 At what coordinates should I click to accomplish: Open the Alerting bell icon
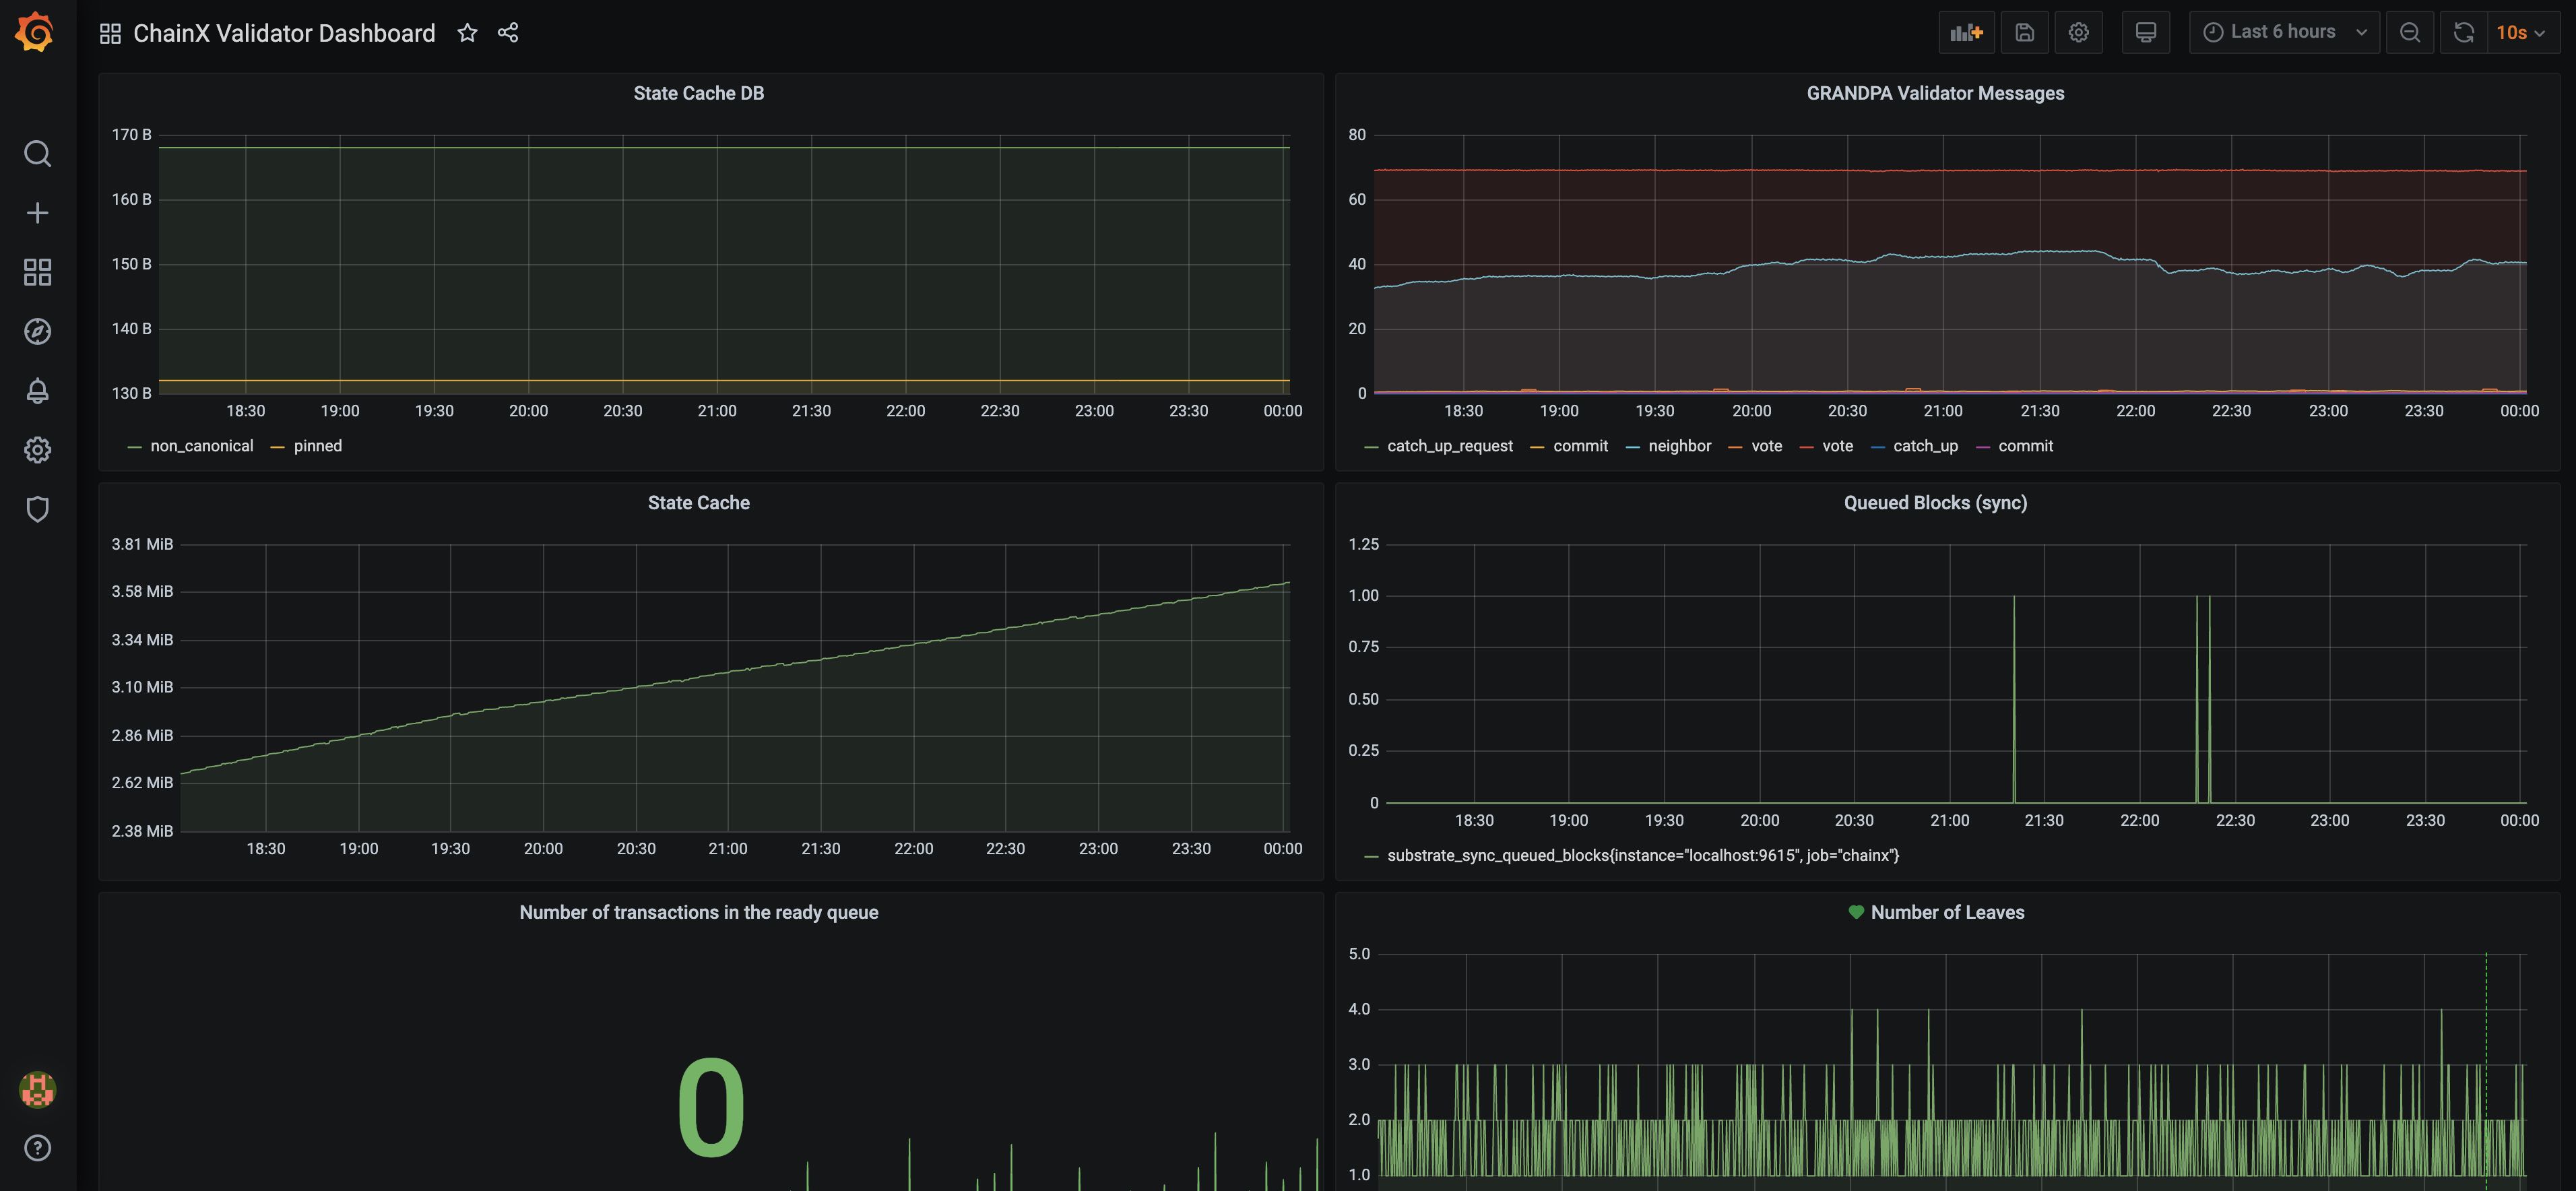[x=37, y=391]
